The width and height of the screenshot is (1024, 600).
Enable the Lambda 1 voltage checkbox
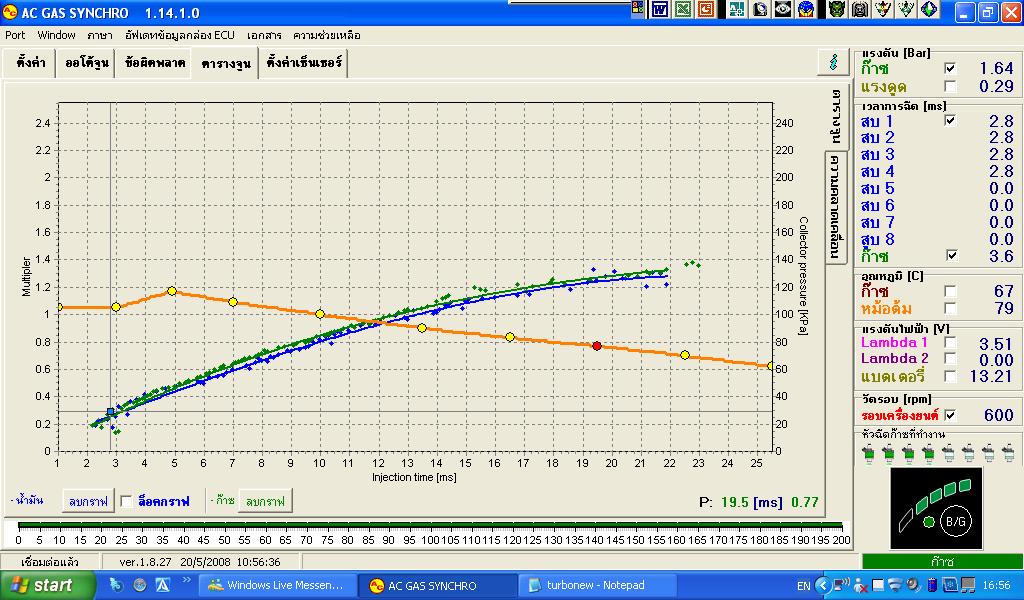(949, 343)
